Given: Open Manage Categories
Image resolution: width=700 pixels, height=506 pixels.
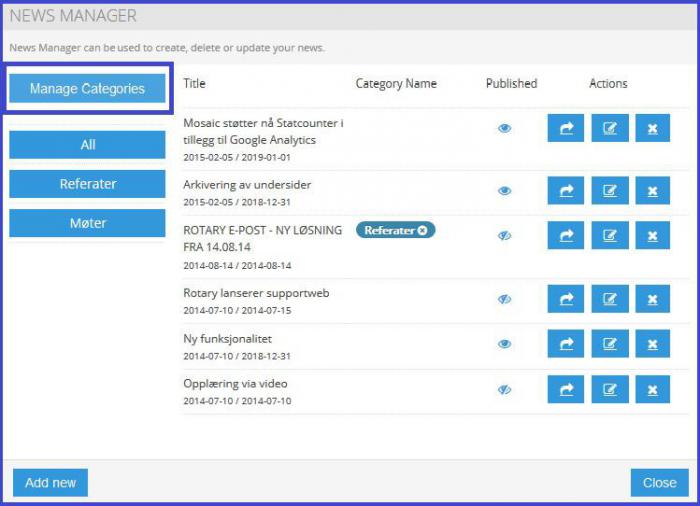Looking at the screenshot, I should coord(88,89).
